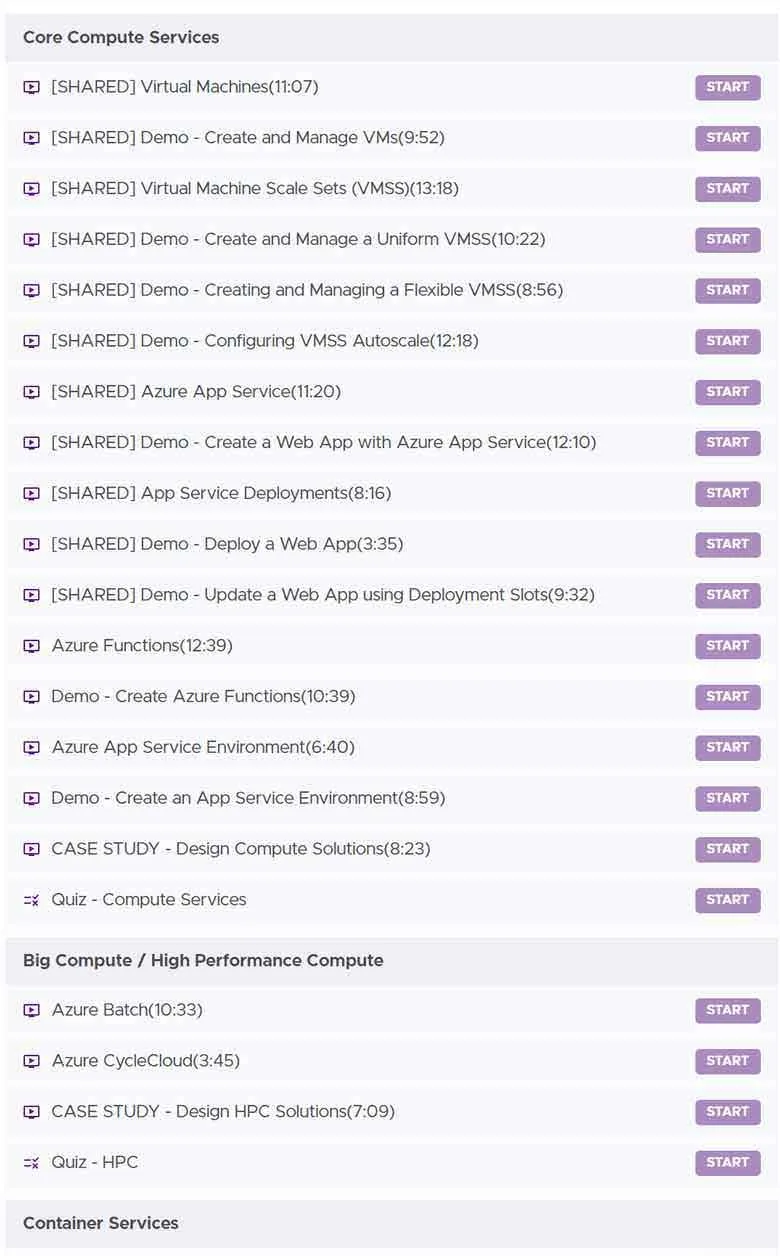Click video icon for Configuring VMSS Autoscale demo
This screenshot has width=780, height=1256.
pos(31,342)
